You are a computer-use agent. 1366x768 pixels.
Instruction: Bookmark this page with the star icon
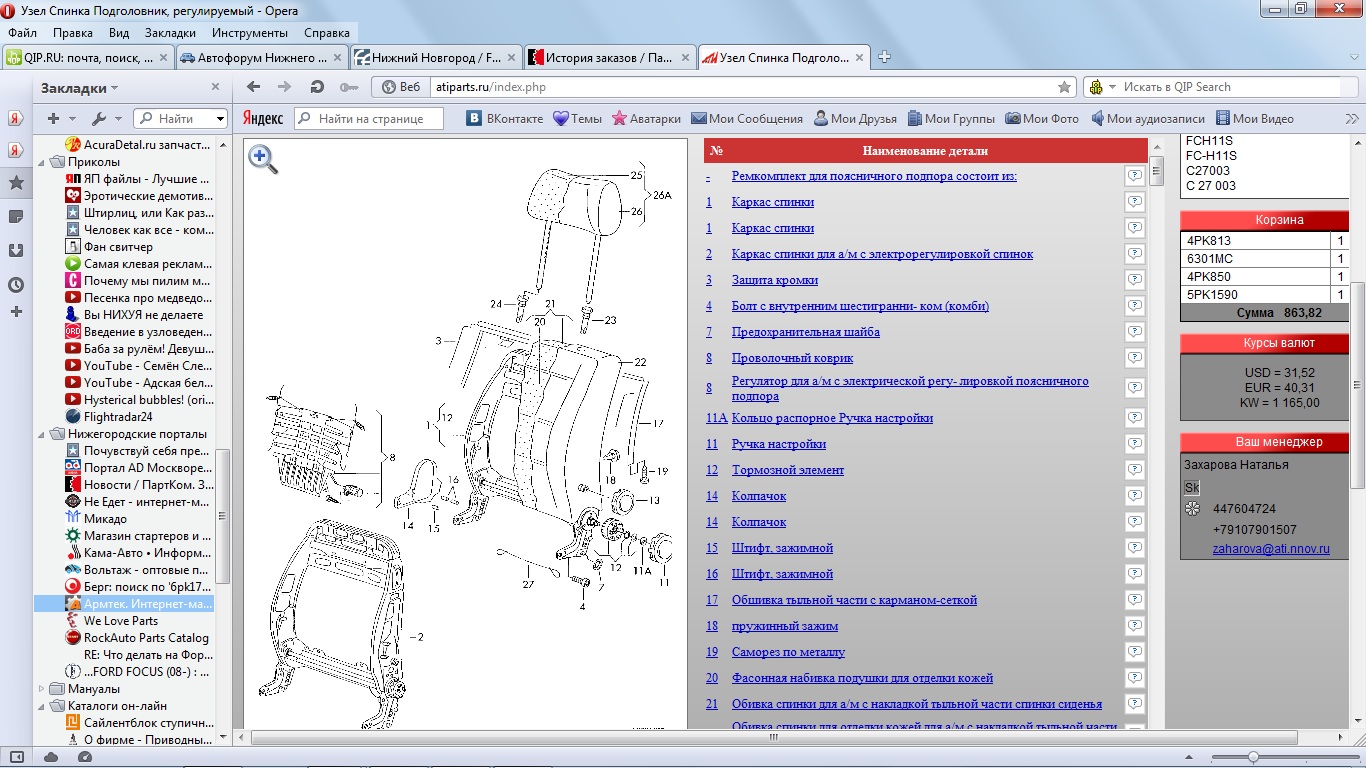pyautogui.click(x=1064, y=87)
